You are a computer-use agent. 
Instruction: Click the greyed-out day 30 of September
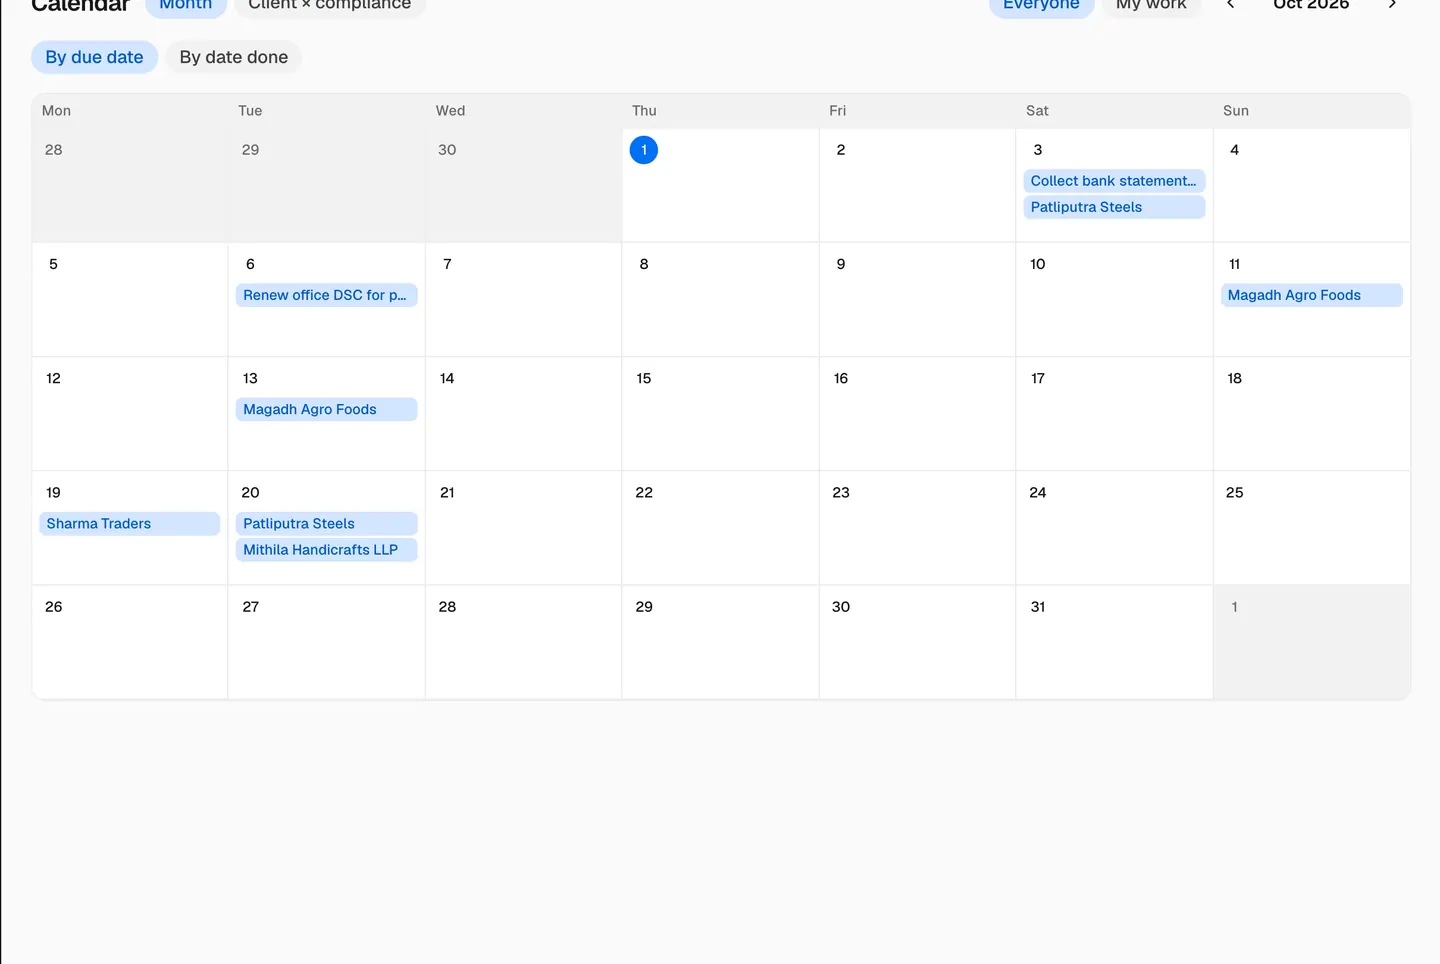tap(447, 150)
